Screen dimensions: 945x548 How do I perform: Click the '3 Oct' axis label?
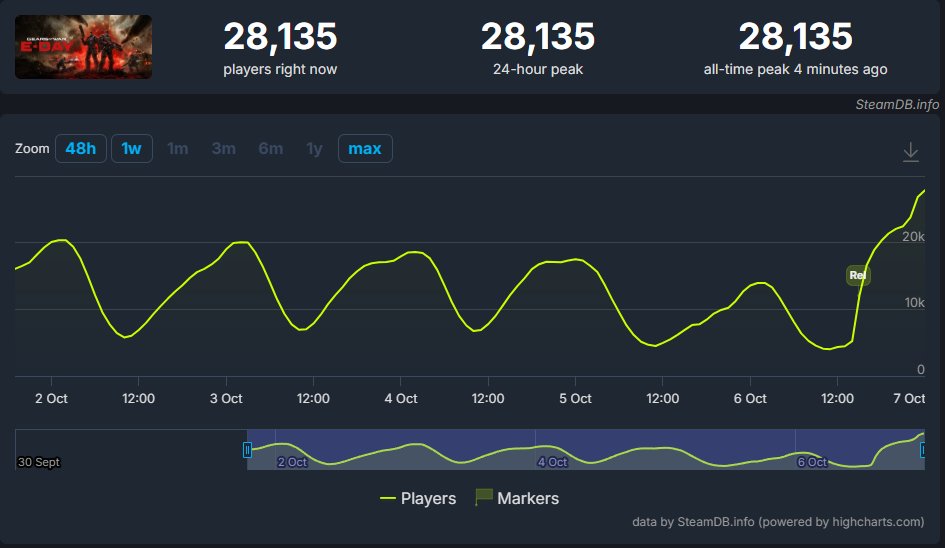click(x=226, y=398)
